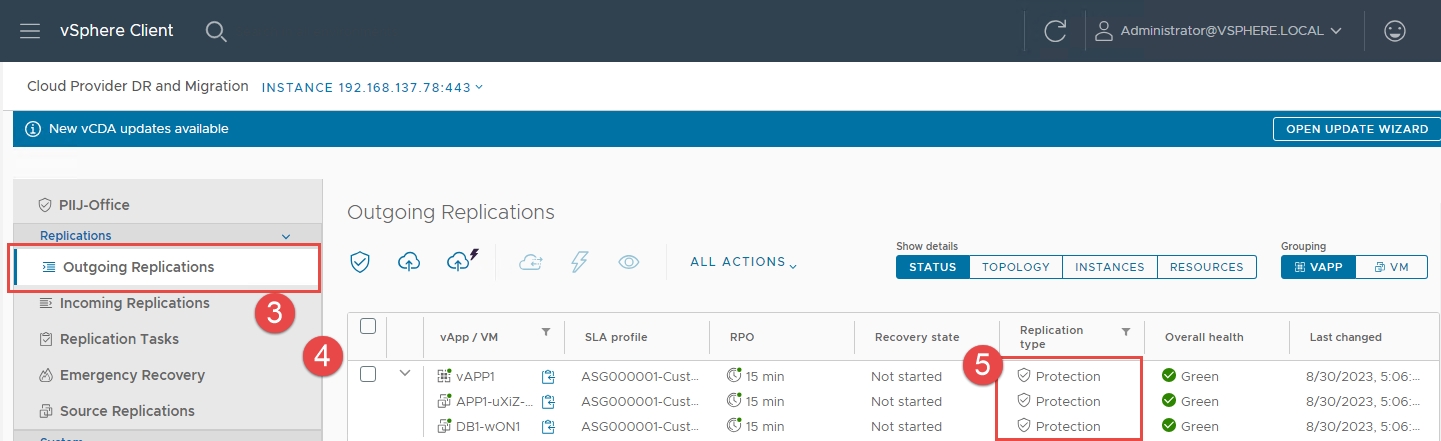Viewport: 1441px width, 441px height.
Task: Switch to the TOPOLOGY details tab
Action: 1015,267
